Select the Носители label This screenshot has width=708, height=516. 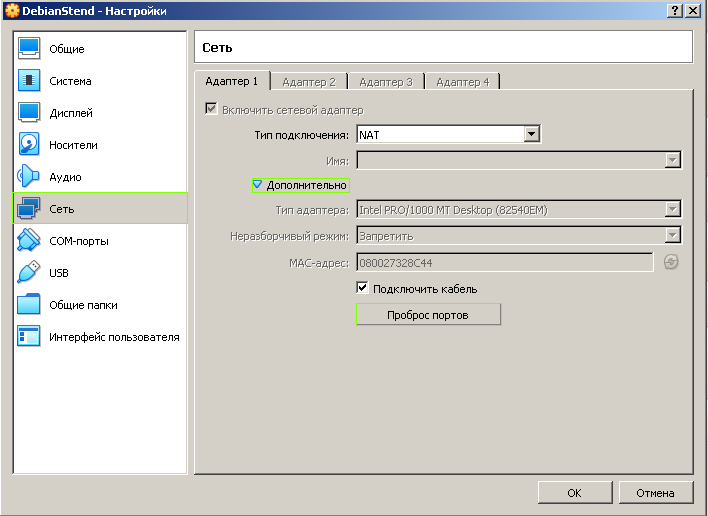(74, 145)
